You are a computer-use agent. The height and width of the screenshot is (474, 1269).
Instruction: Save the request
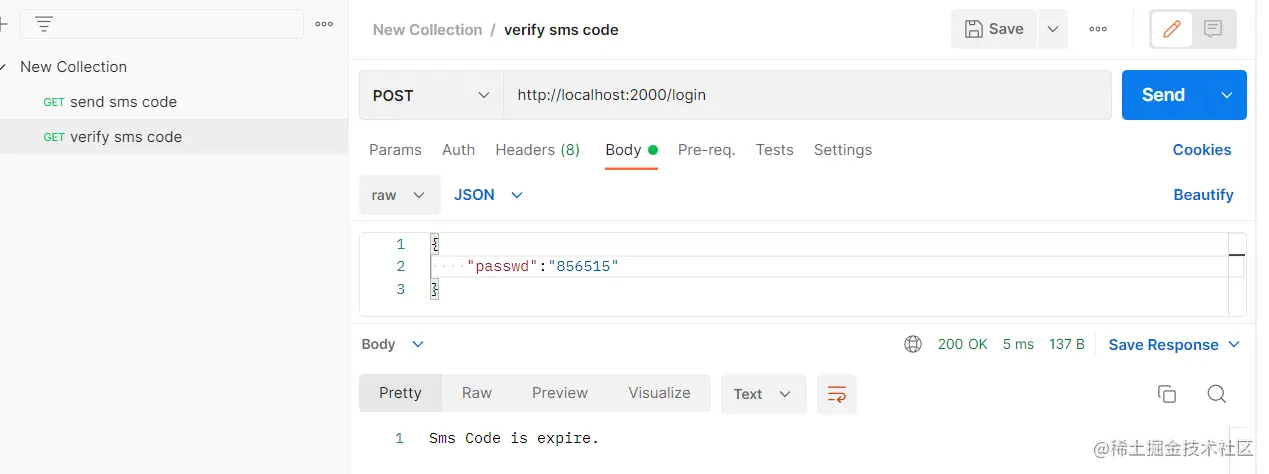pyautogui.click(x=994, y=29)
